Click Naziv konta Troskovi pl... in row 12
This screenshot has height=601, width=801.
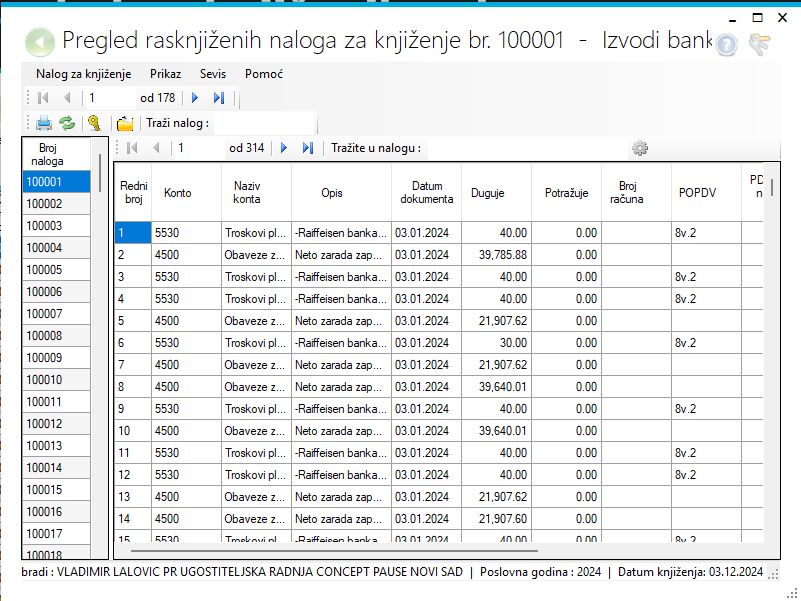256,475
